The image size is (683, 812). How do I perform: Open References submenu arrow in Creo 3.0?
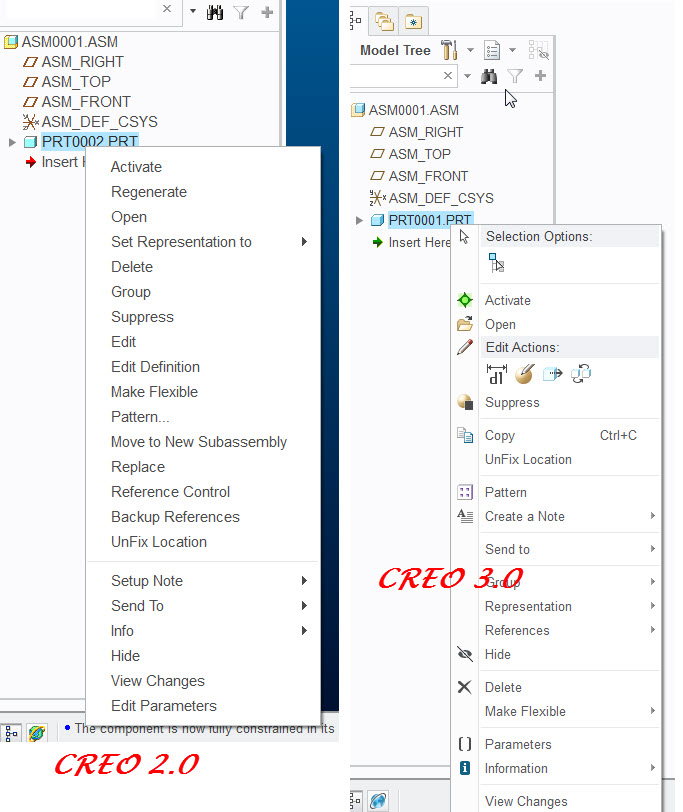pyautogui.click(x=653, y=630)
